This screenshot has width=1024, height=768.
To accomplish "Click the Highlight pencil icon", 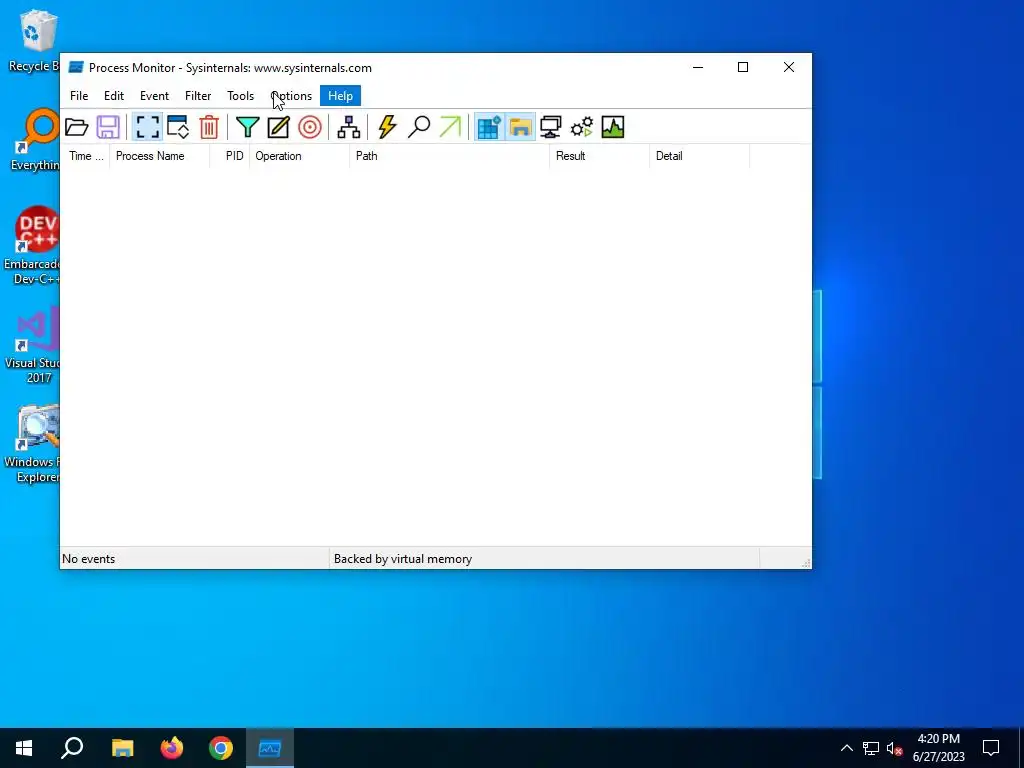I will click(x=278, y=127).
